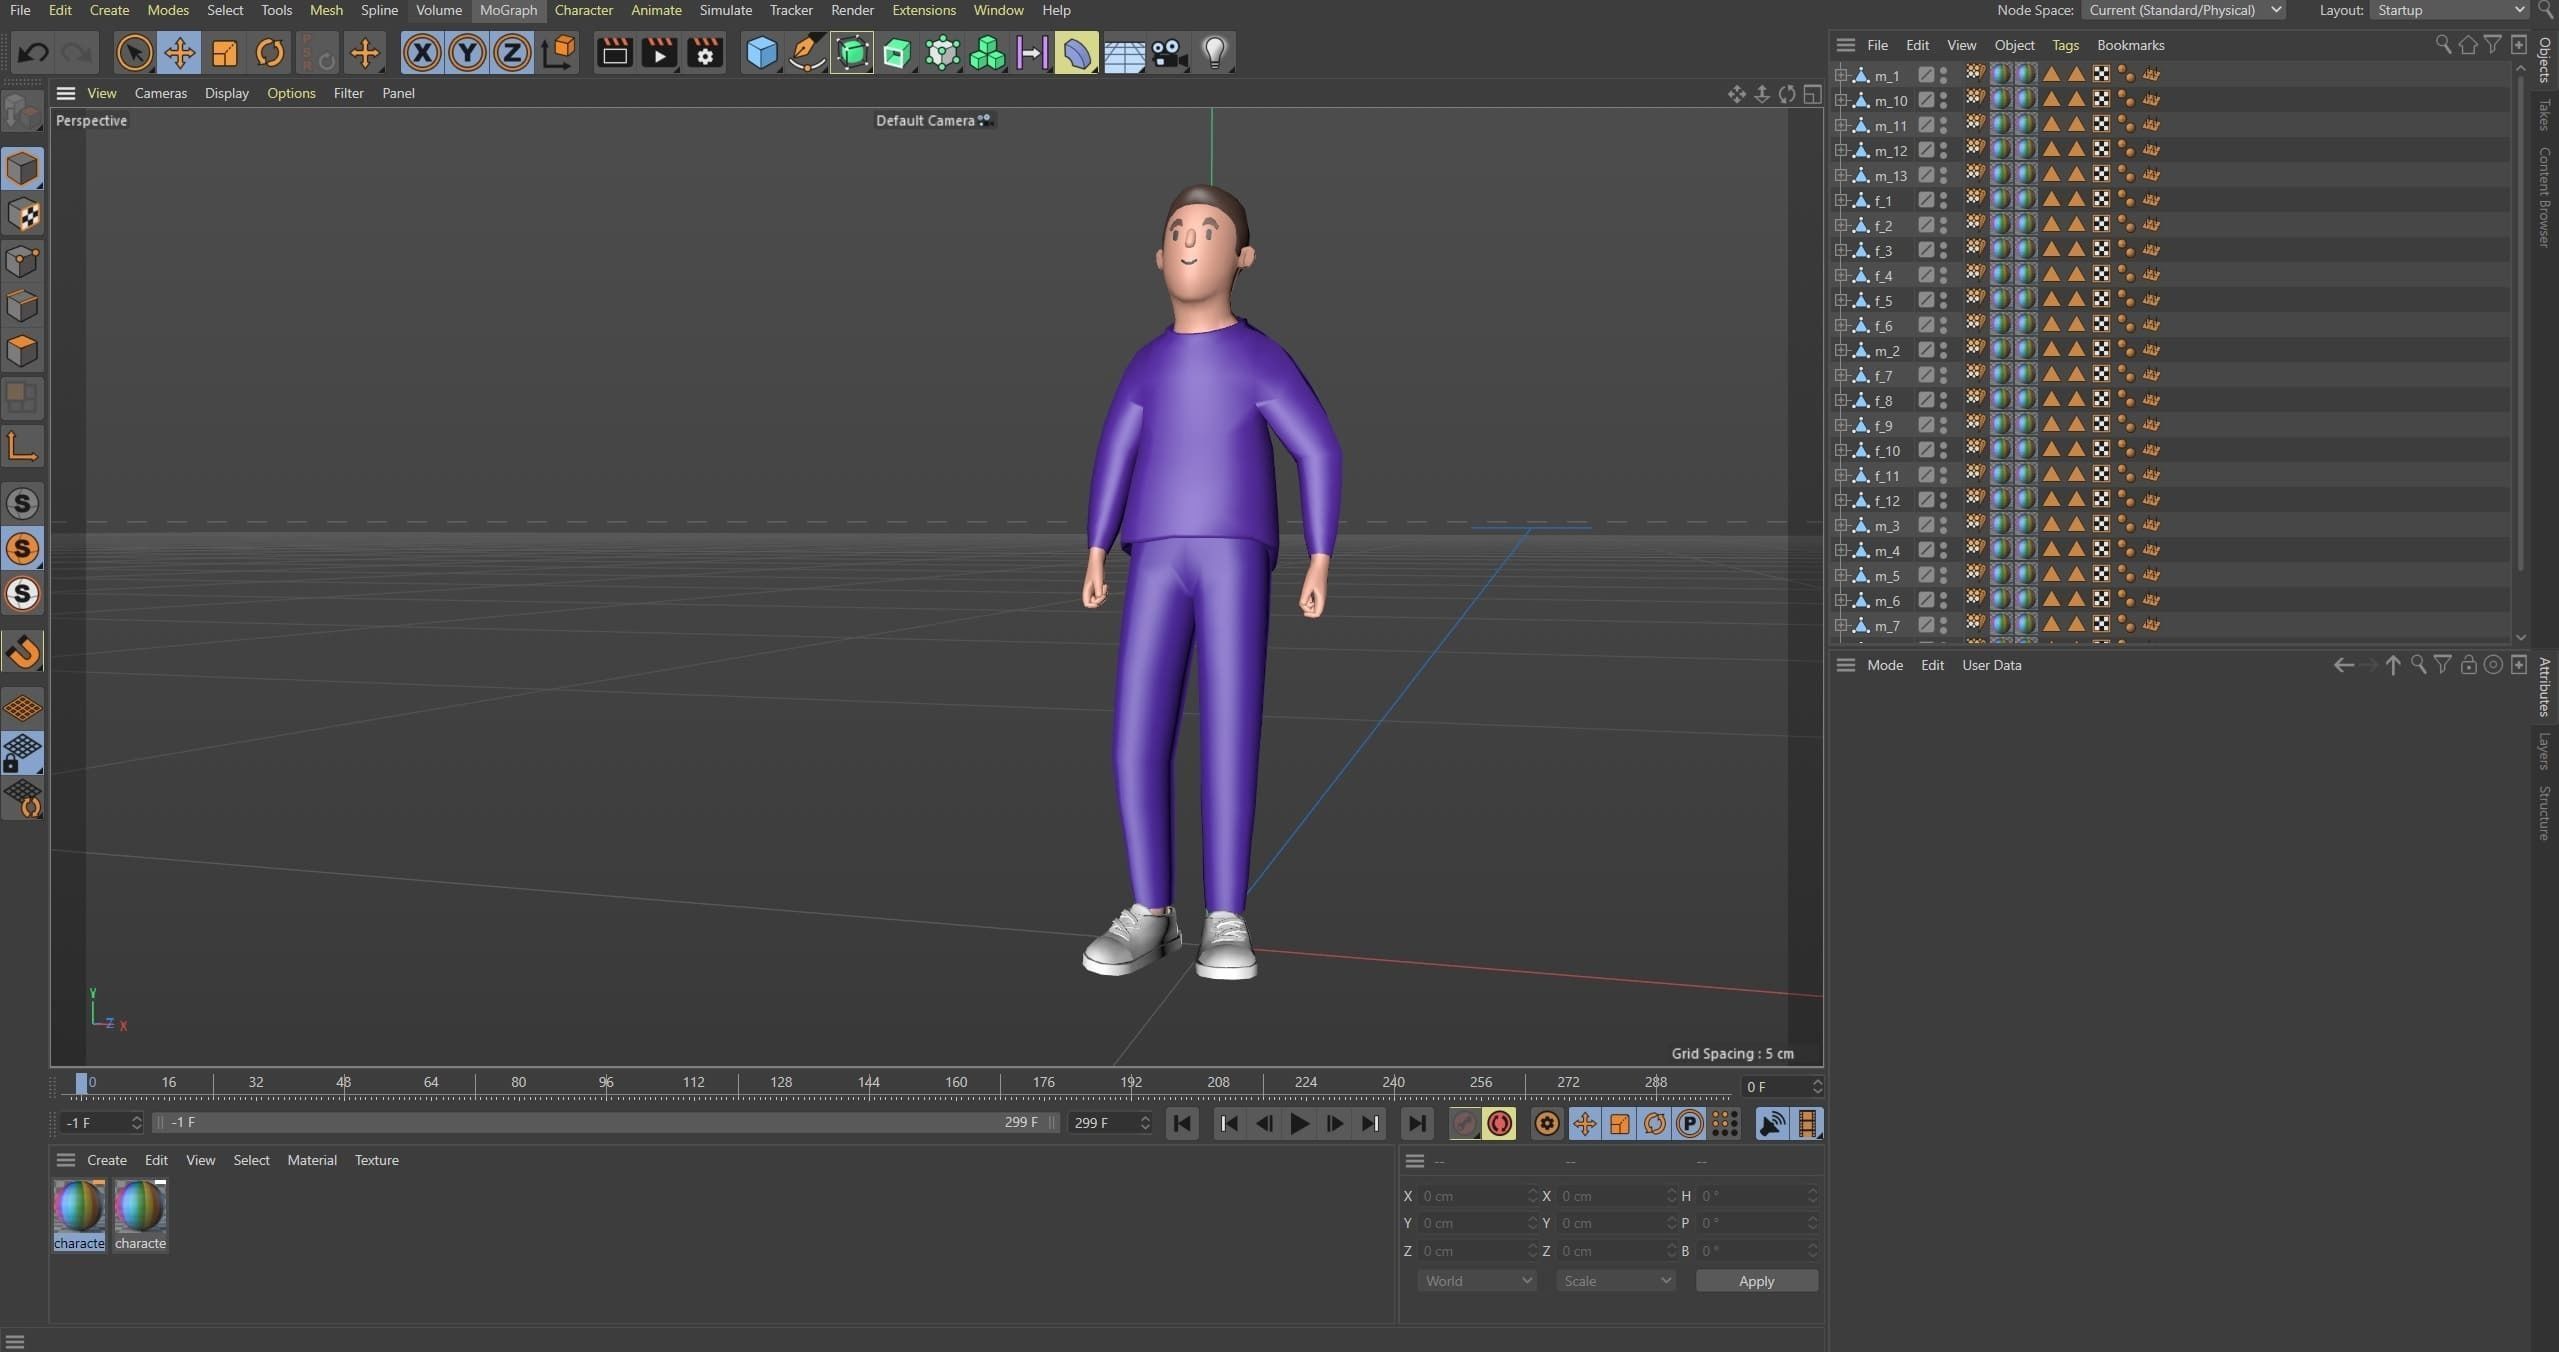Click the MoGraph Cloner icon
The image size is (2559, 1352).
tap(987, 53)
